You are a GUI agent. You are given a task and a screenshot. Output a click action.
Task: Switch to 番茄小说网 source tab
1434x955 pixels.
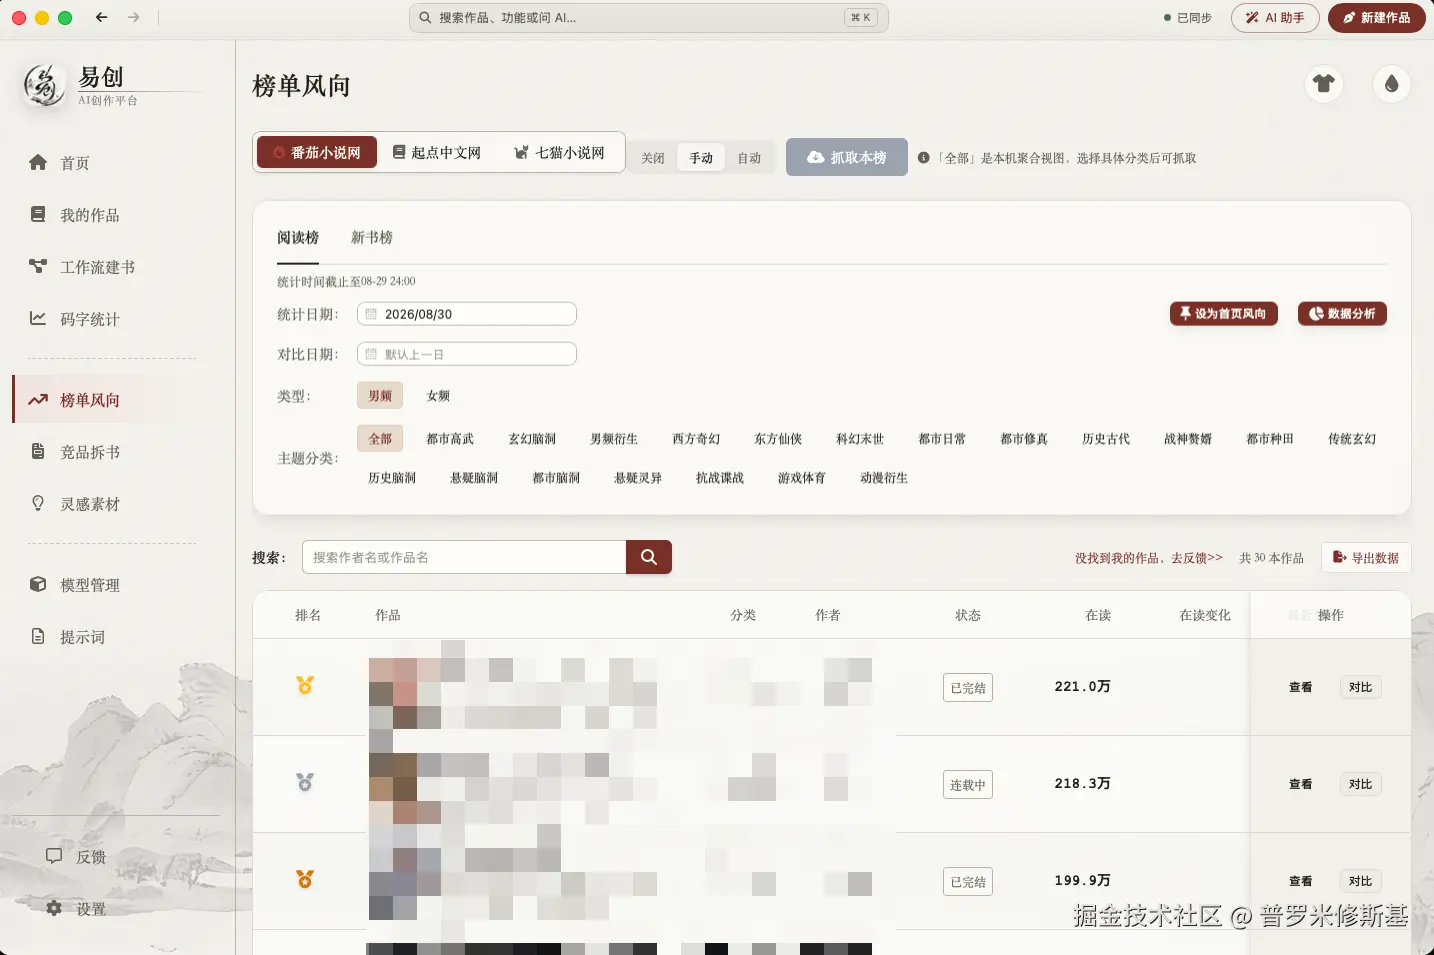pyautogui.click(x=317, y=152)
